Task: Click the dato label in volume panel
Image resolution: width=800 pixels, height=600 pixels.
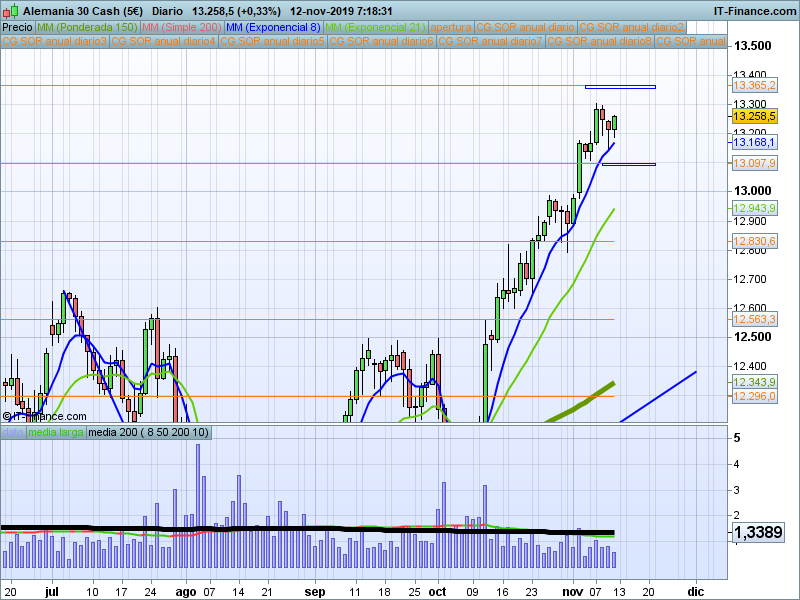Action: (13, 433)
